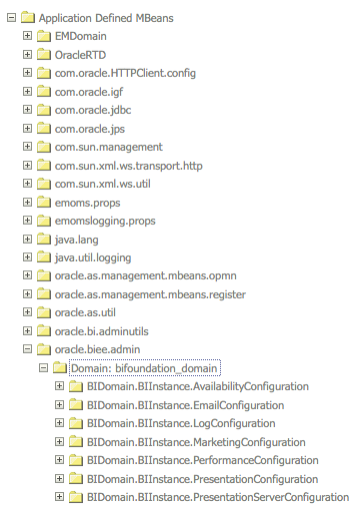Click the emoms.props folder icon
Screen dimensions: 362x507
click(44, 202)
